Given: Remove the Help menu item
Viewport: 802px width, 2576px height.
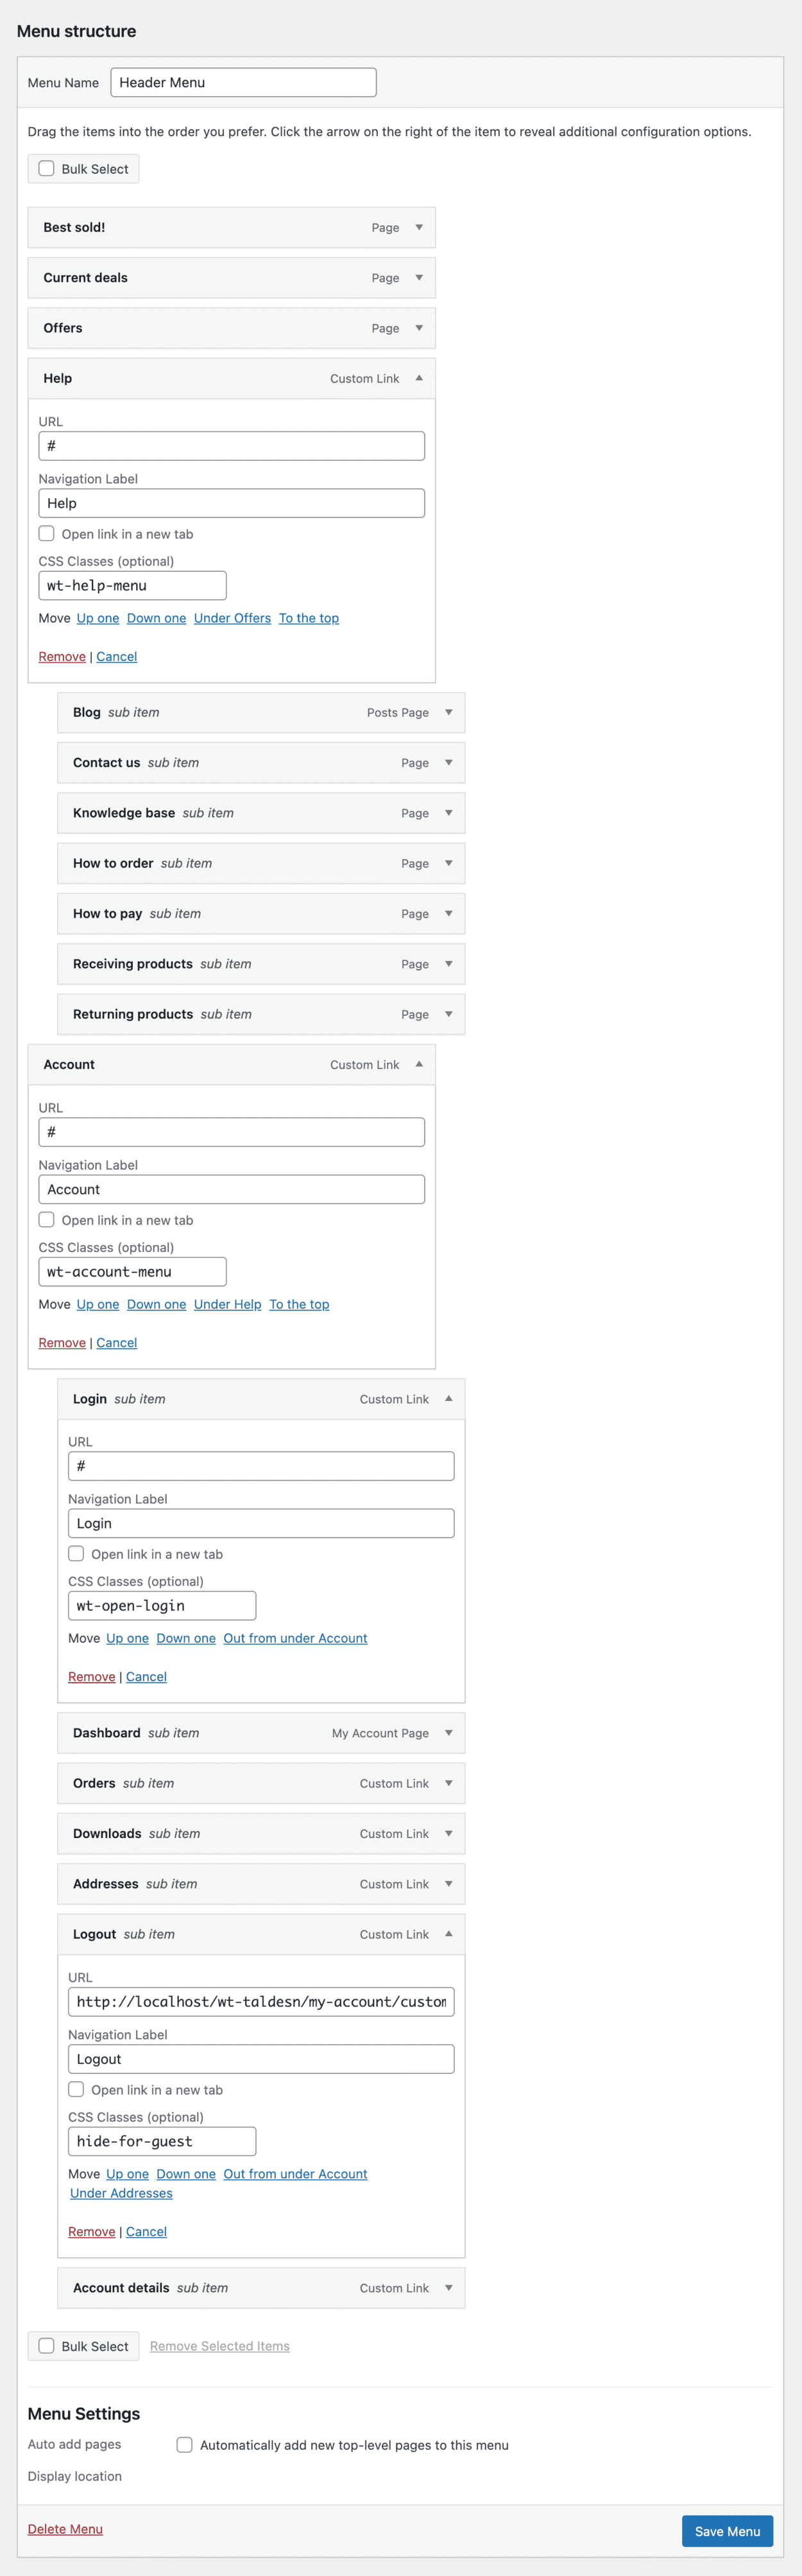Looking at the screenshot, I should [x=62, y=656].
